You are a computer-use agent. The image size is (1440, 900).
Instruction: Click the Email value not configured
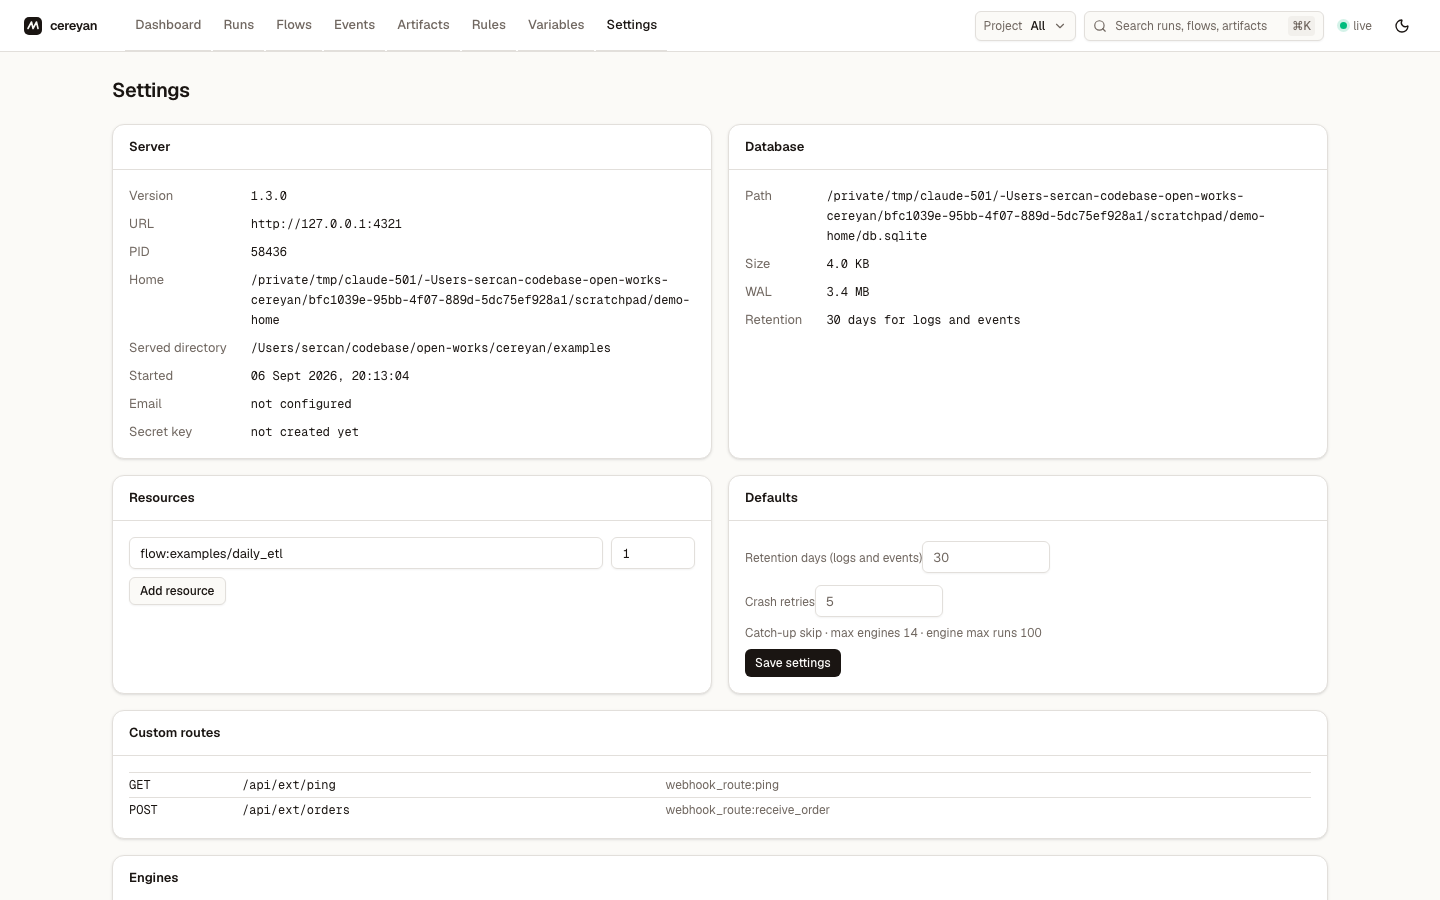tap(301, 404)
